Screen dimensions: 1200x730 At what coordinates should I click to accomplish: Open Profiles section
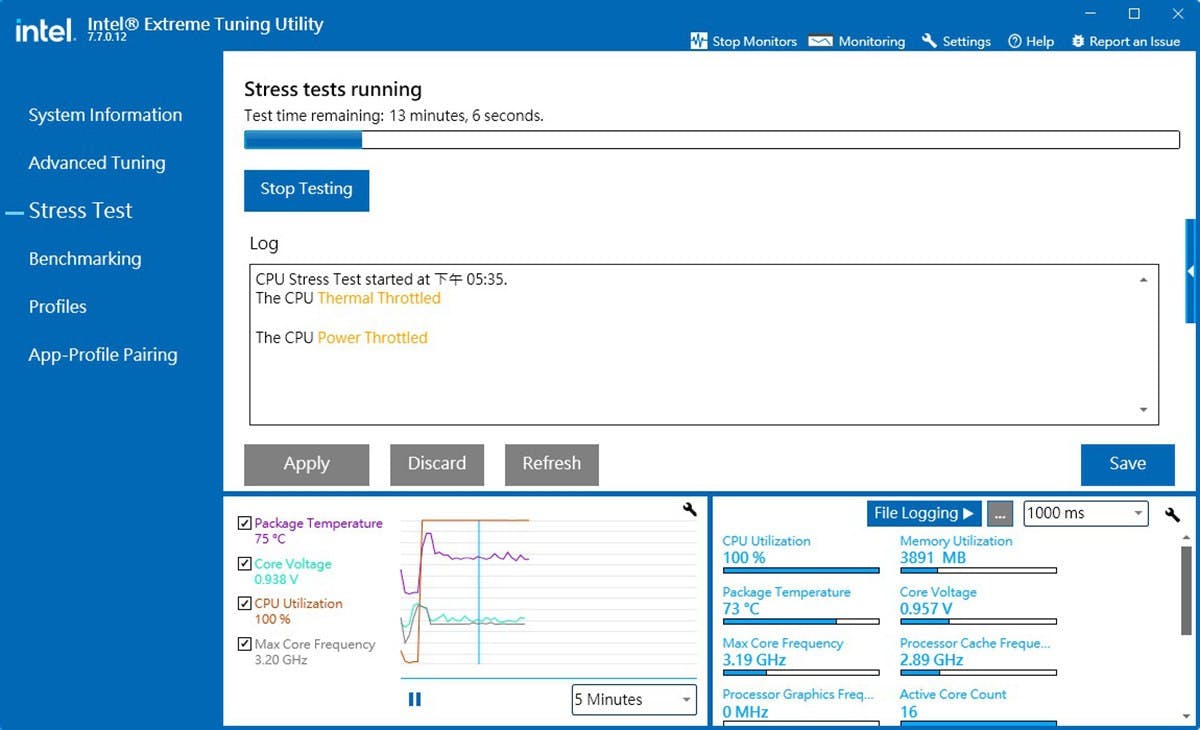pyautogui.click(x=58, y=307)
